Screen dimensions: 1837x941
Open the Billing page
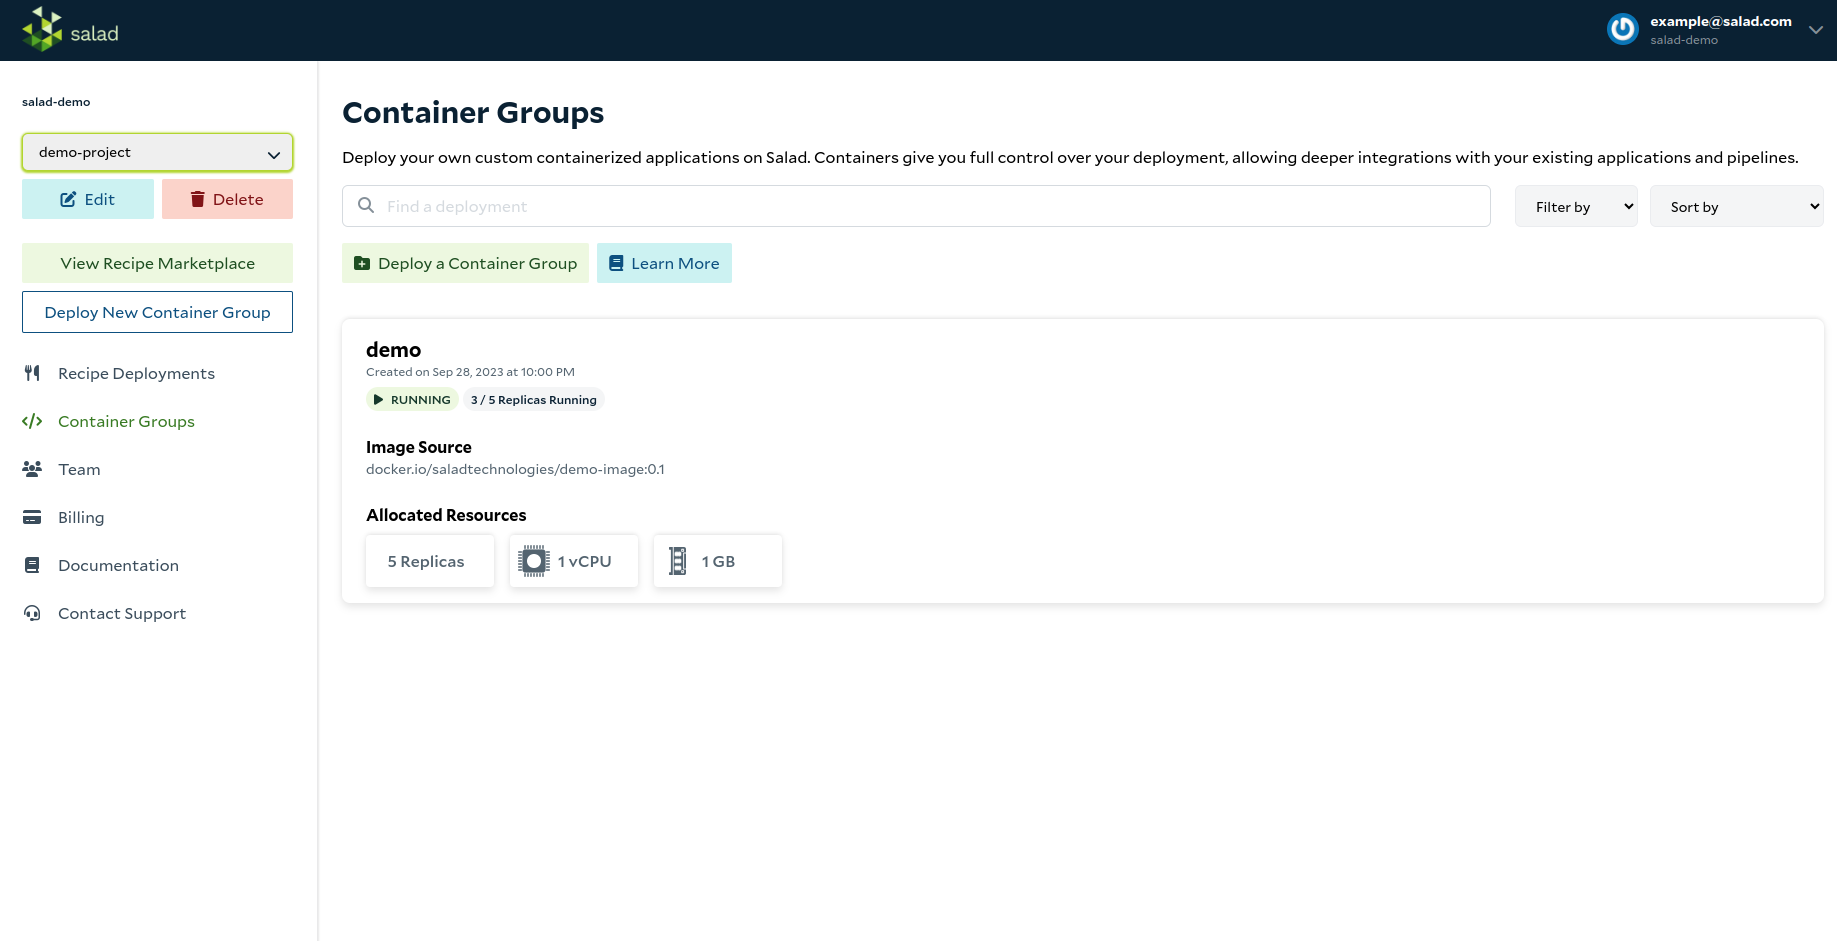(81, 517)
